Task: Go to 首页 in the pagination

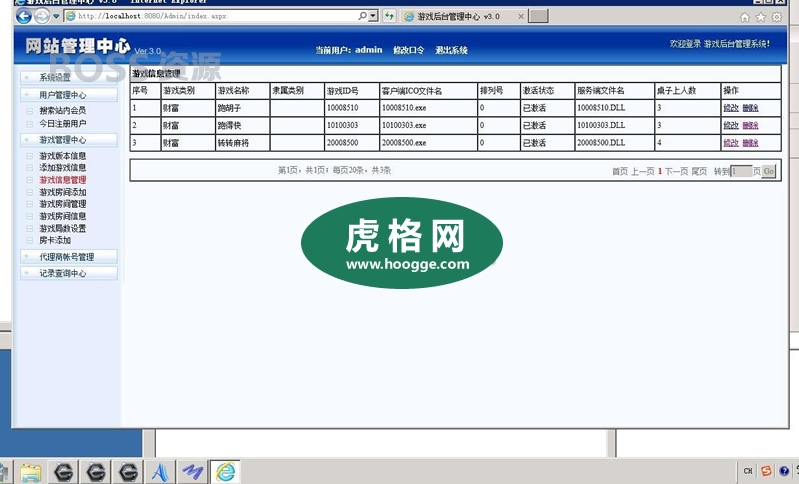Action: [620, 171]
